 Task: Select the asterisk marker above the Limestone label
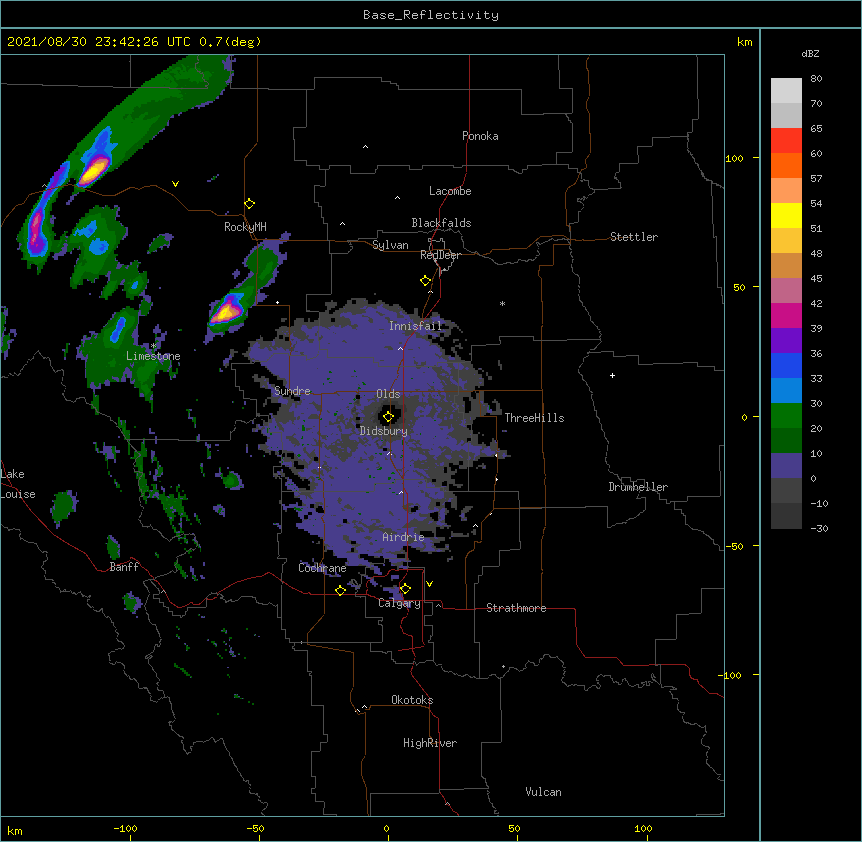154,346
